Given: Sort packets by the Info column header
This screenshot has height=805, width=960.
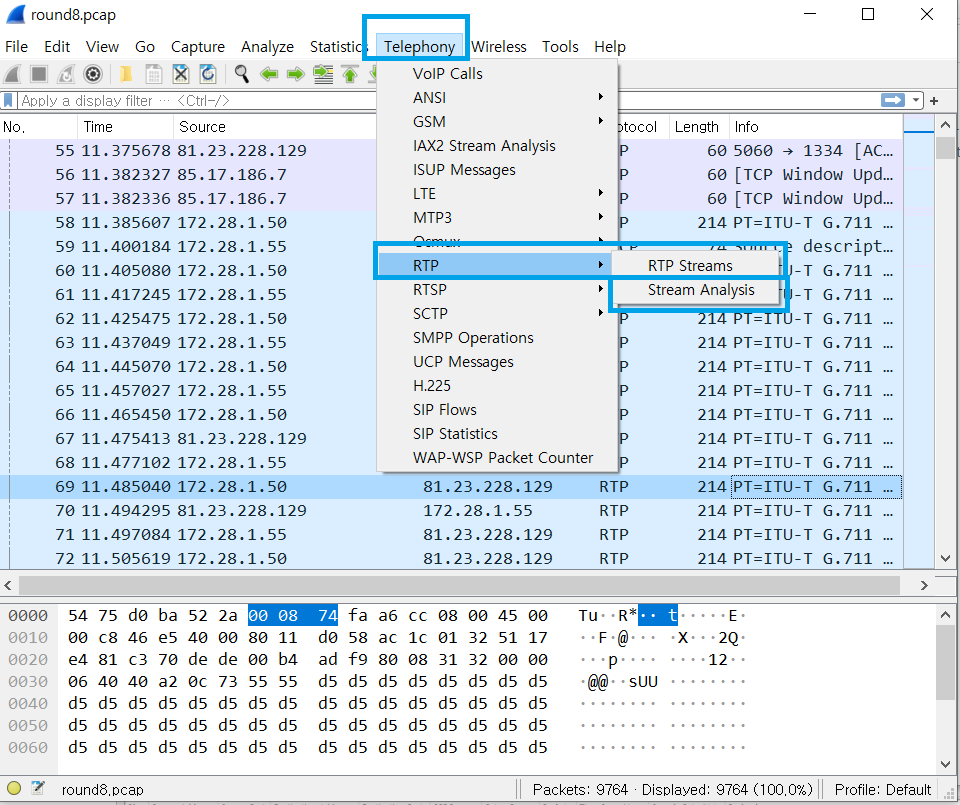Looking at the screenshot, I should (816, 127).
